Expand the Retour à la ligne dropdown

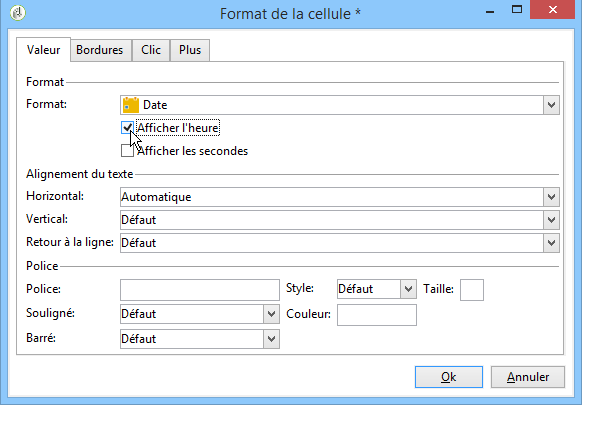(551, 243)
